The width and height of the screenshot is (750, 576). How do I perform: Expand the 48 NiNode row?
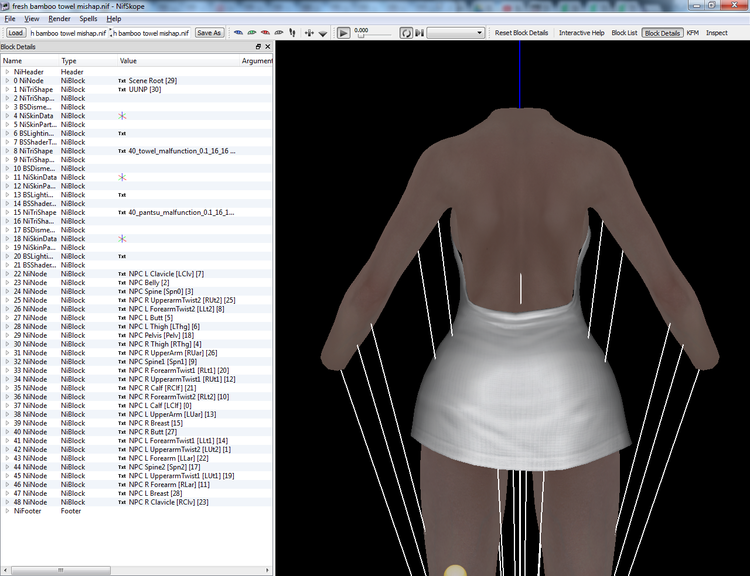tap(7, 502)
